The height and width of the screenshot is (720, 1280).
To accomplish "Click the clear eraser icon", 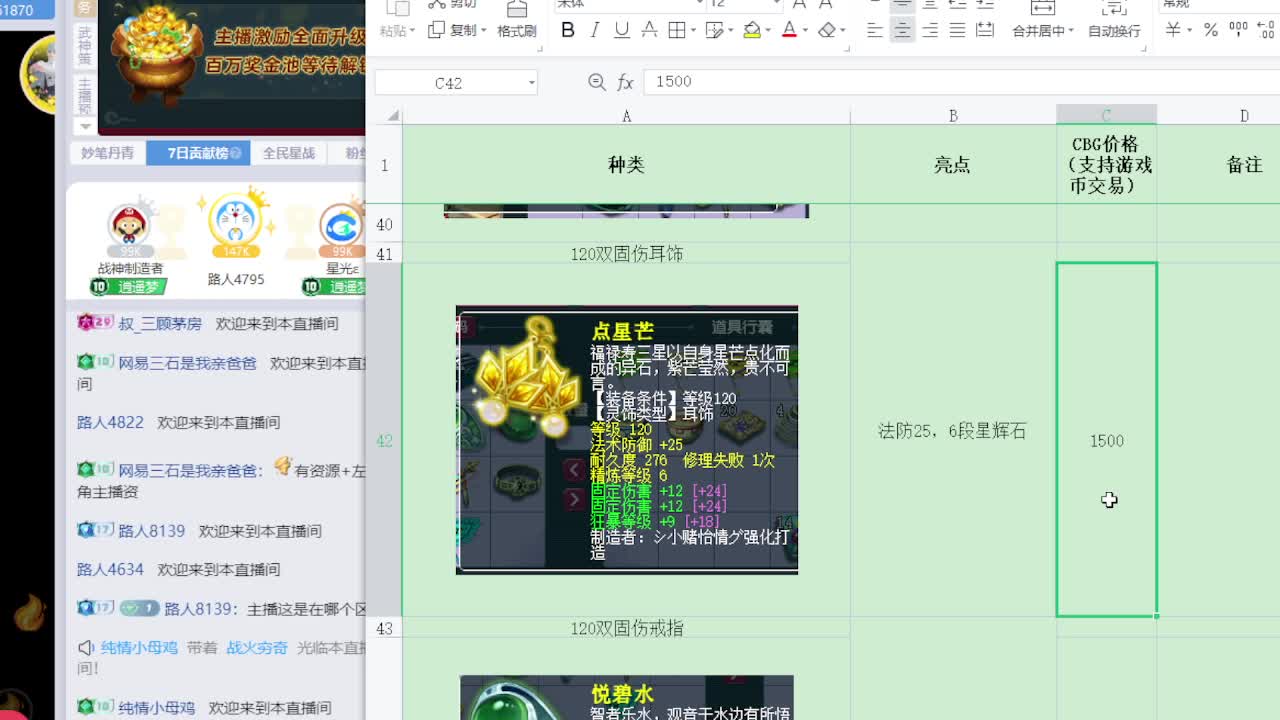I will [x=826, y=31].
